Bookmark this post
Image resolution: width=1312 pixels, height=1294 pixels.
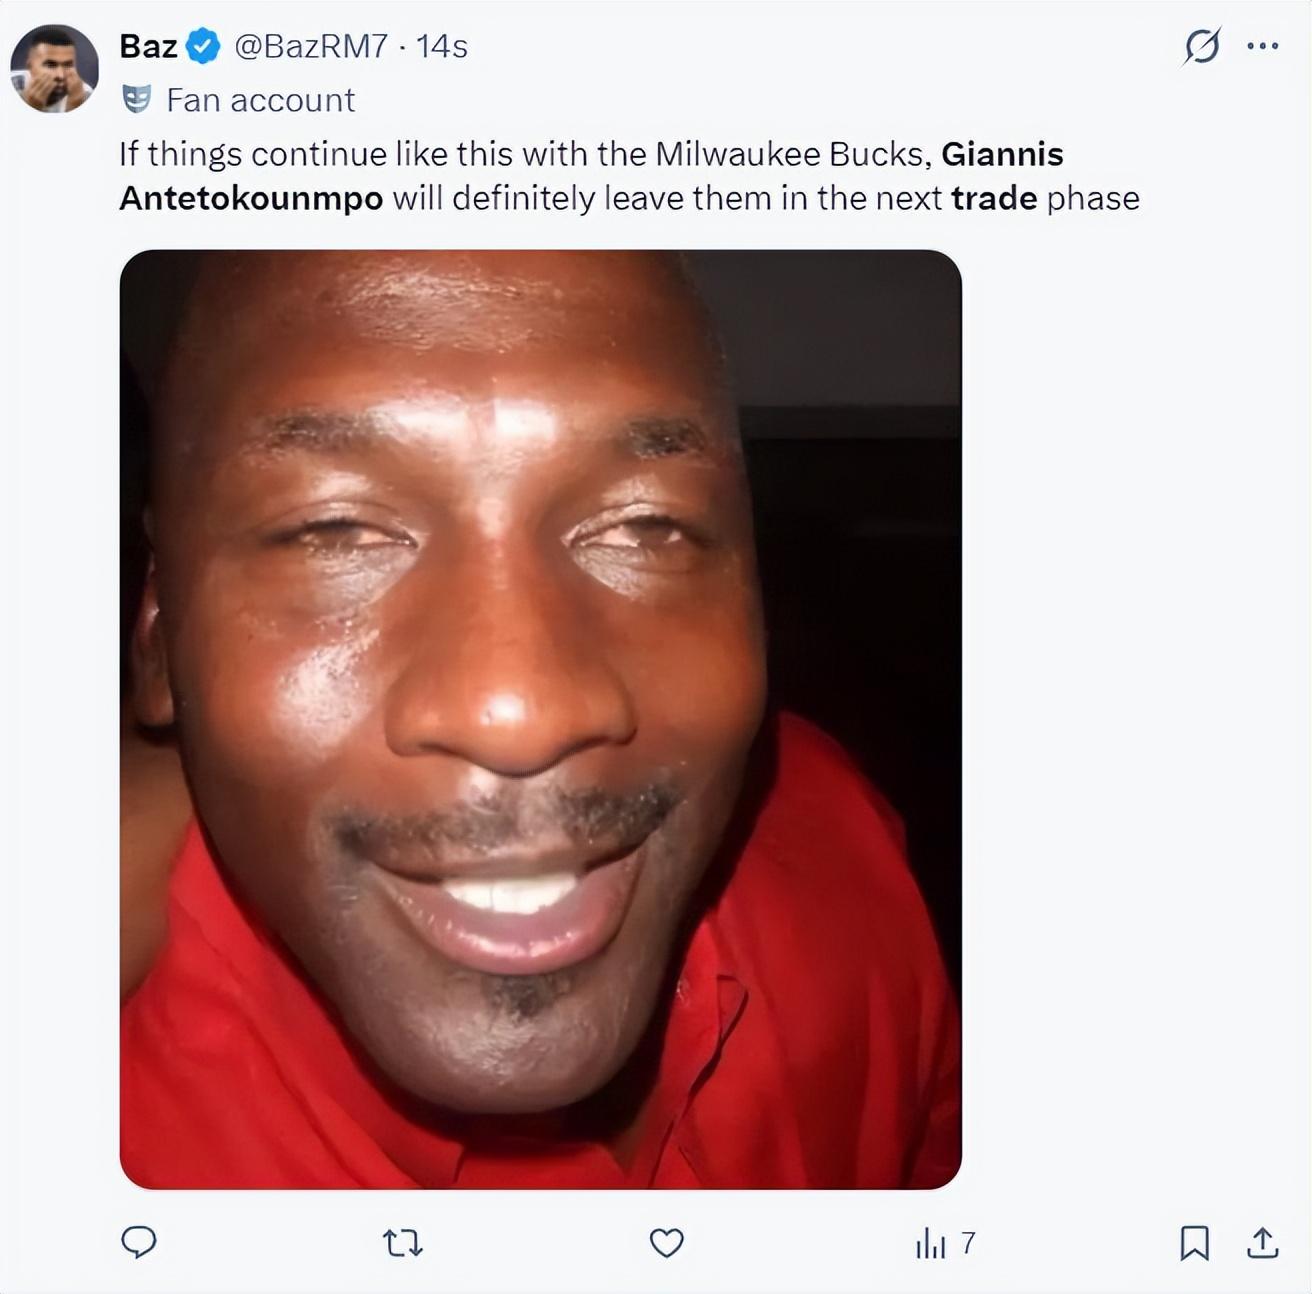click(x=1194, y=1243)
